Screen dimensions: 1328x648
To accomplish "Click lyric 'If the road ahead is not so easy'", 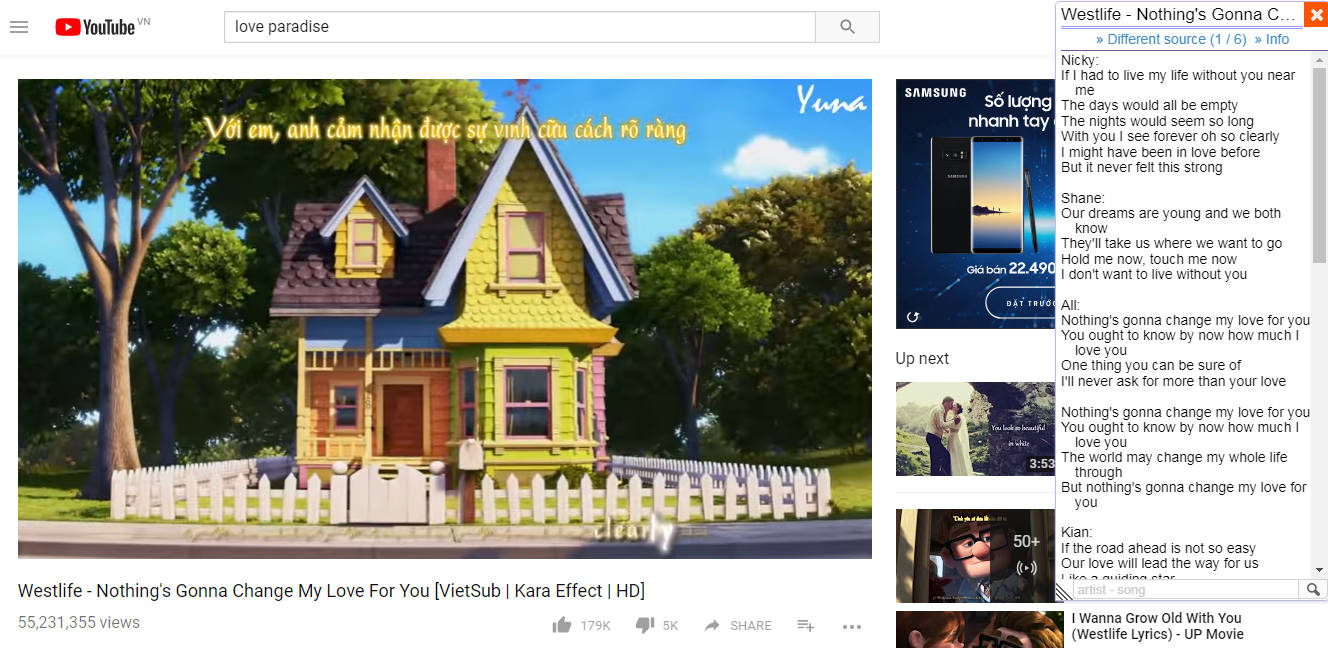I will click(1158, 548).
